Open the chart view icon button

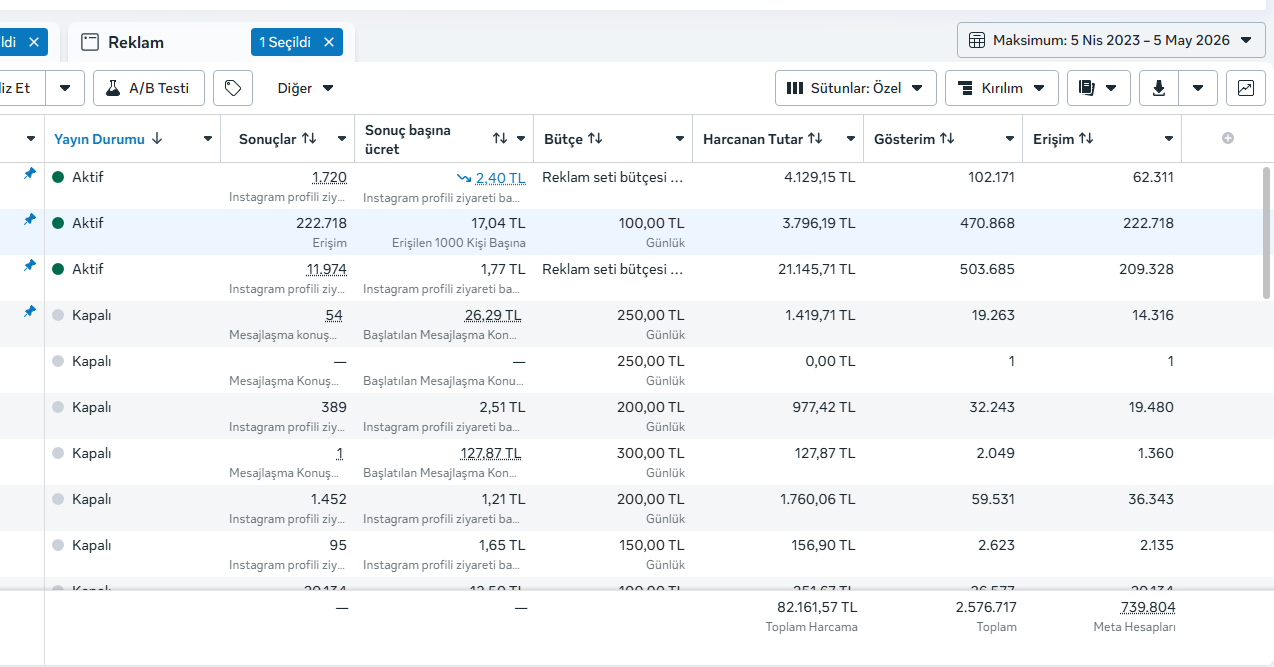[x=1245, y=88]
